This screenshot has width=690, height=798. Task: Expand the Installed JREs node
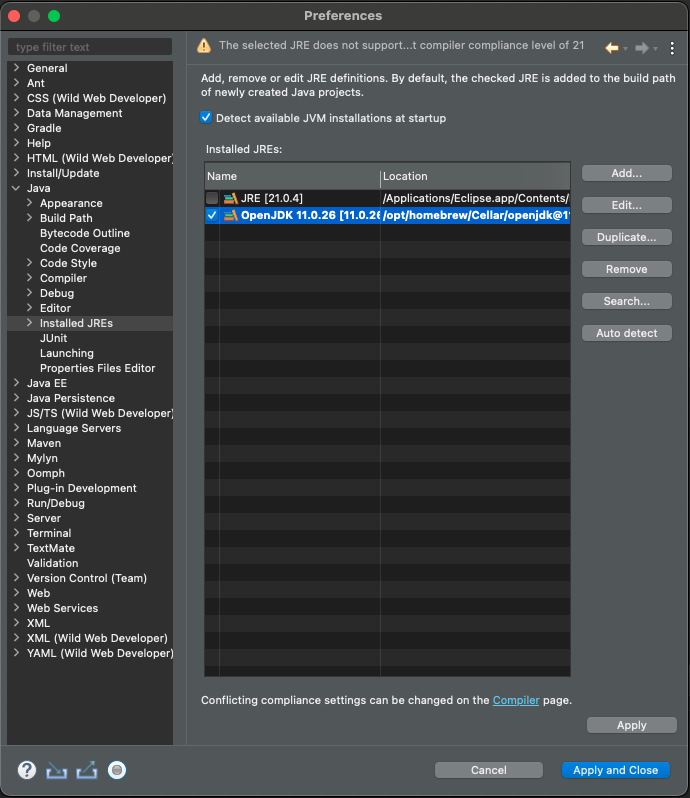point(30,323)
